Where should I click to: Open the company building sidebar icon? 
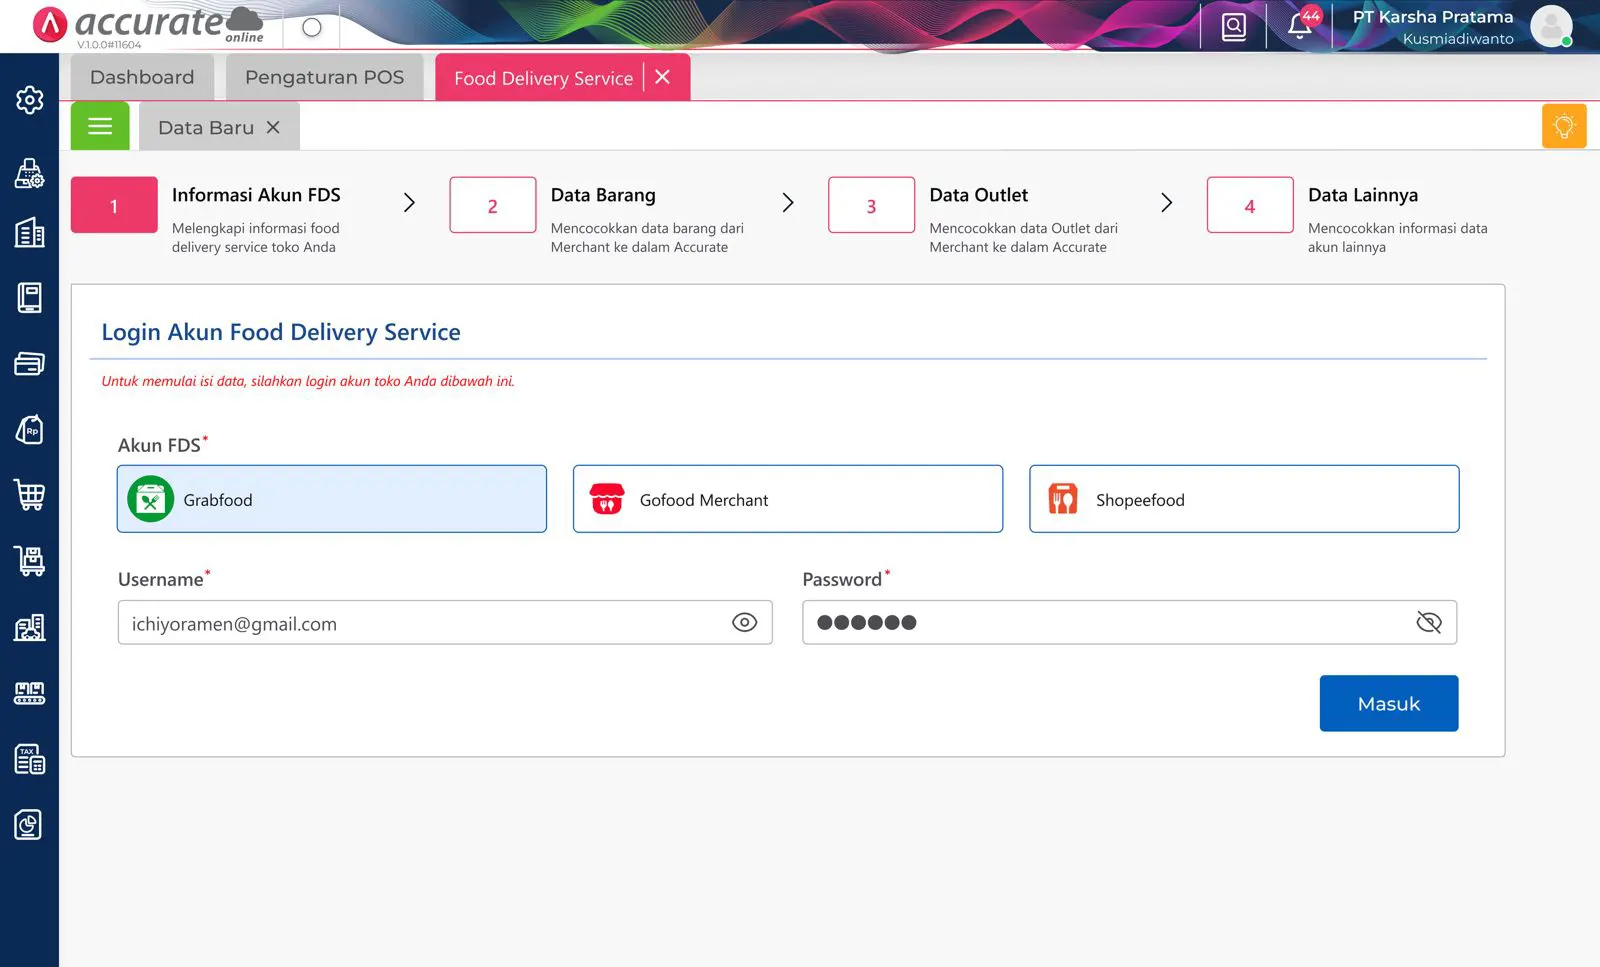29,232
